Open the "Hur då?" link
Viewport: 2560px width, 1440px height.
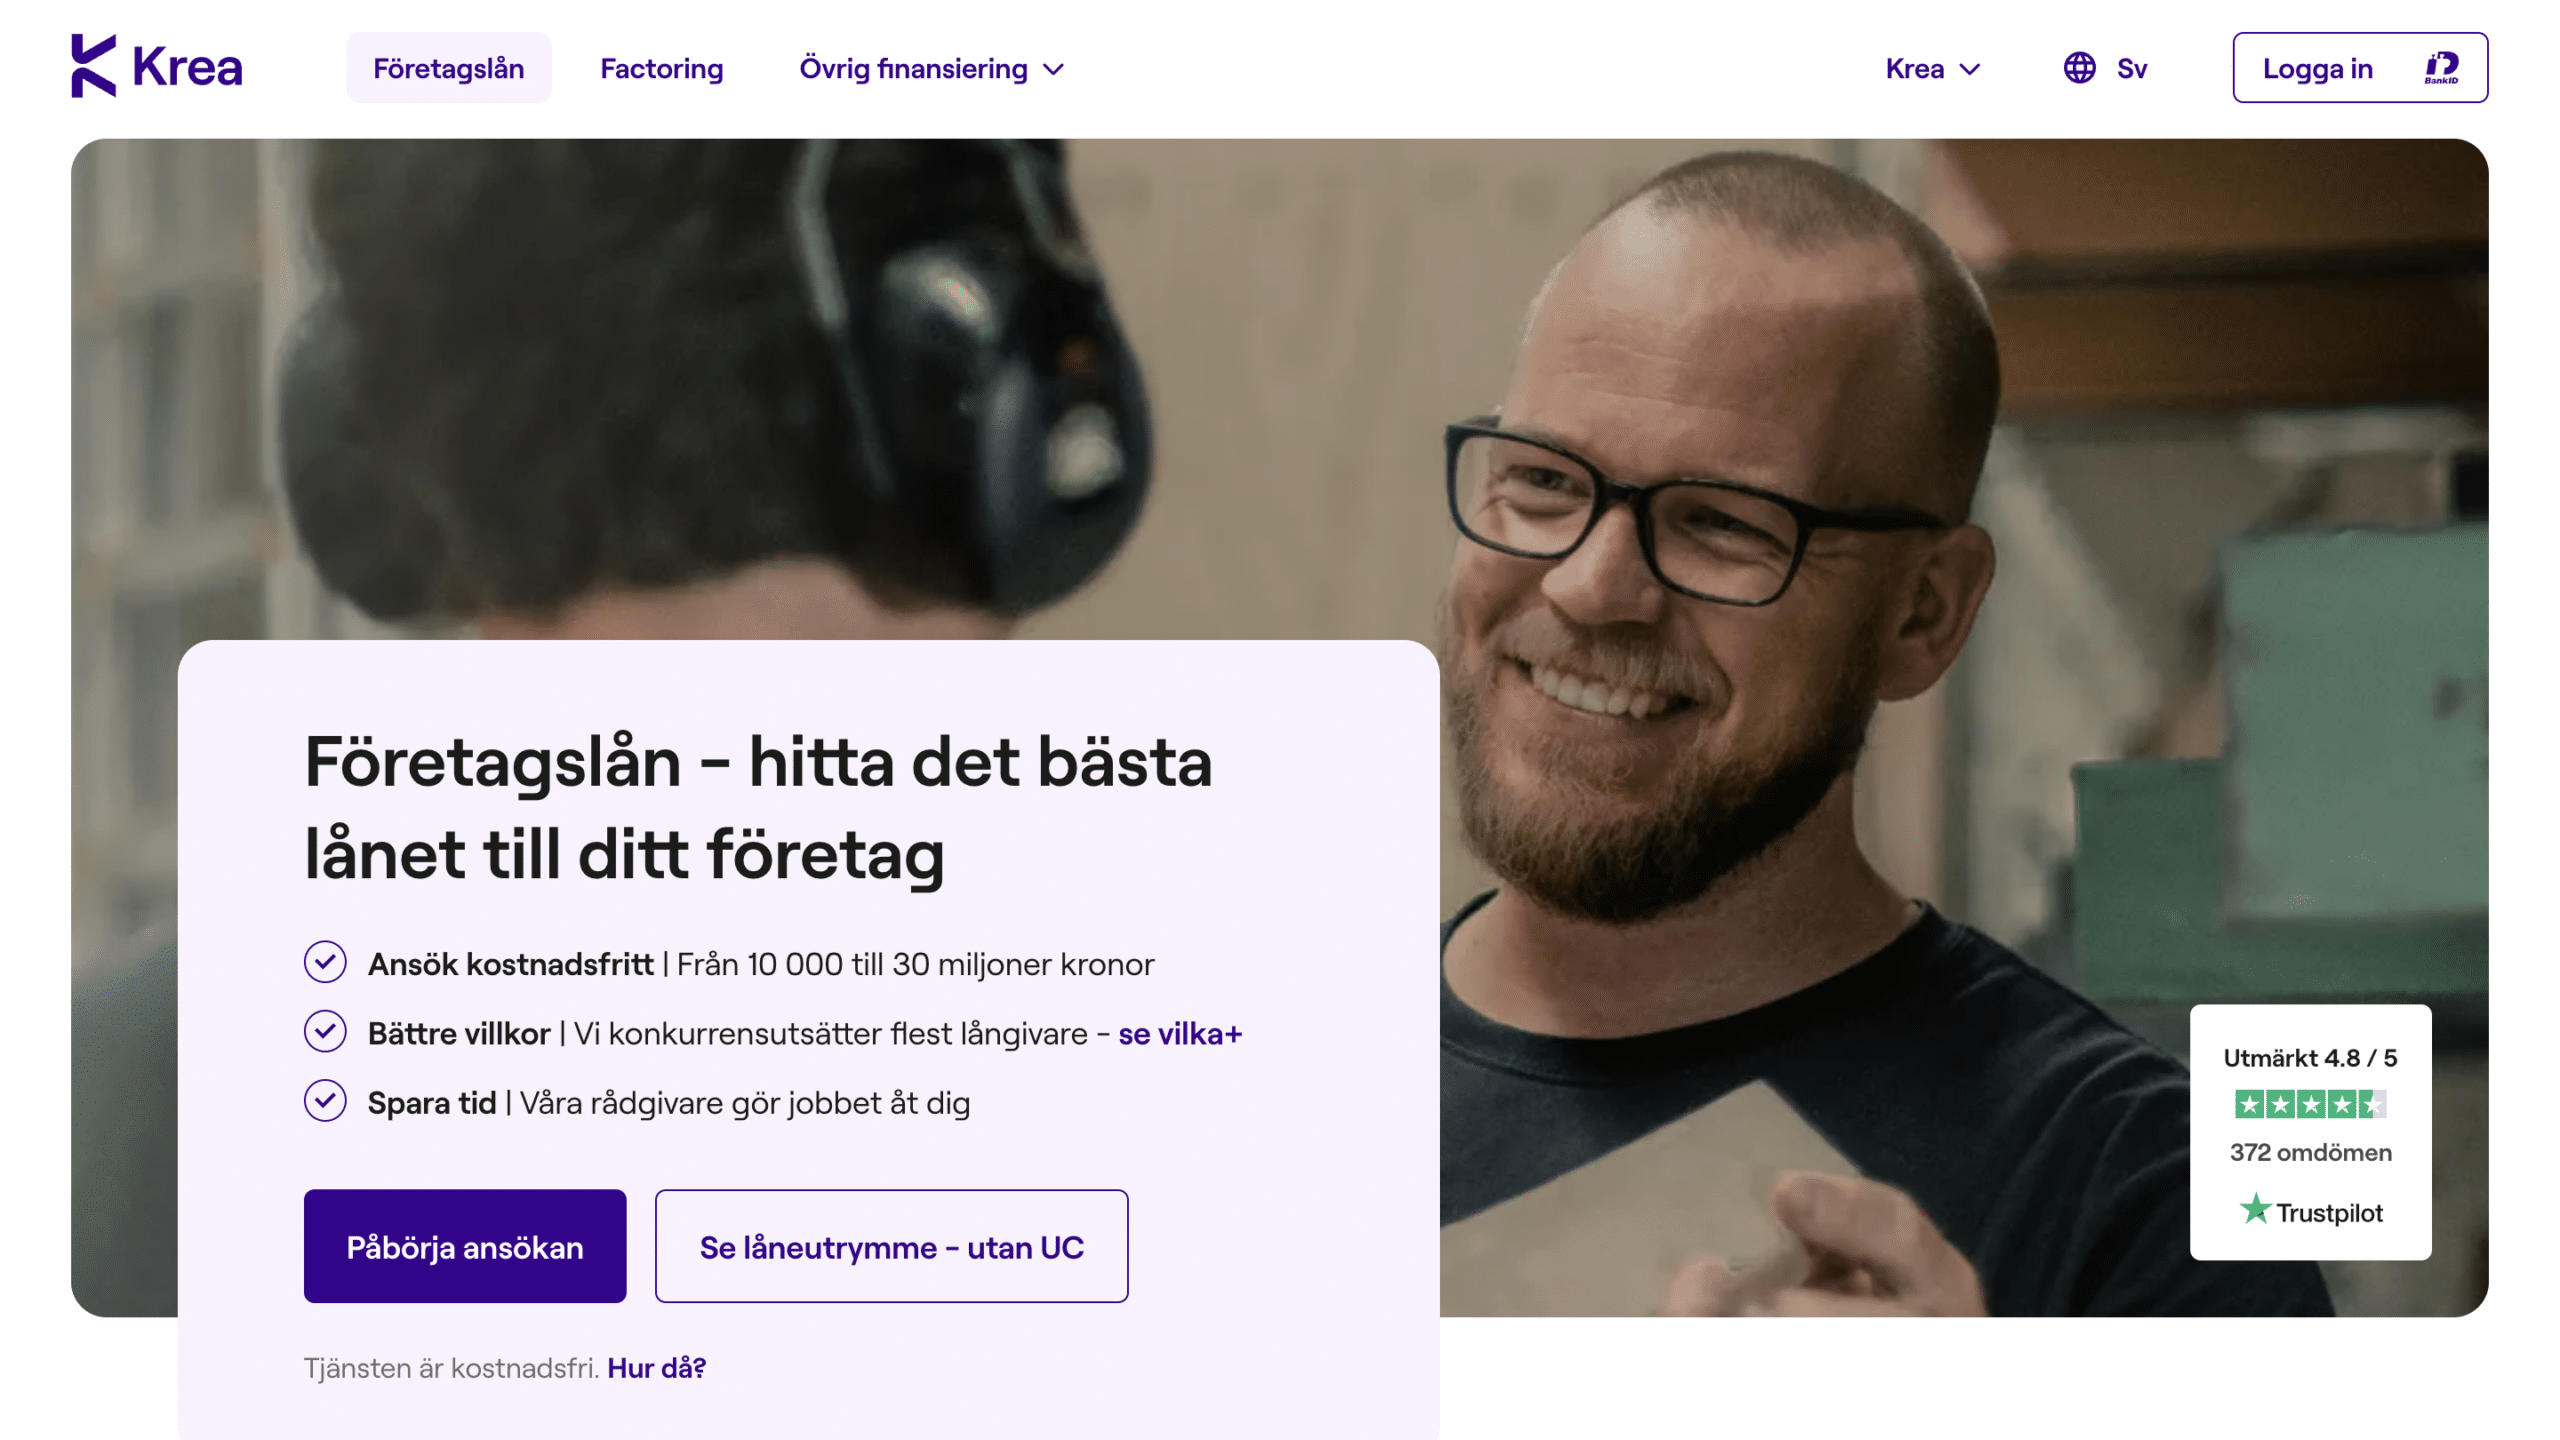[x=656, y=1368]
